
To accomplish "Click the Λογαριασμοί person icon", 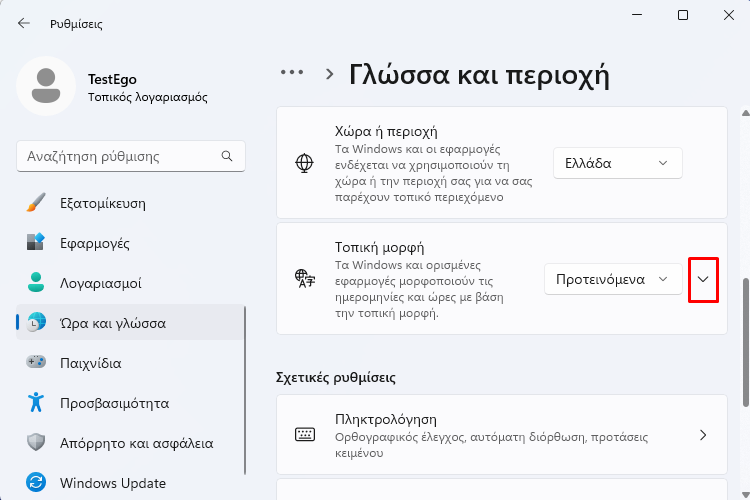I will (x=36, y=282).
